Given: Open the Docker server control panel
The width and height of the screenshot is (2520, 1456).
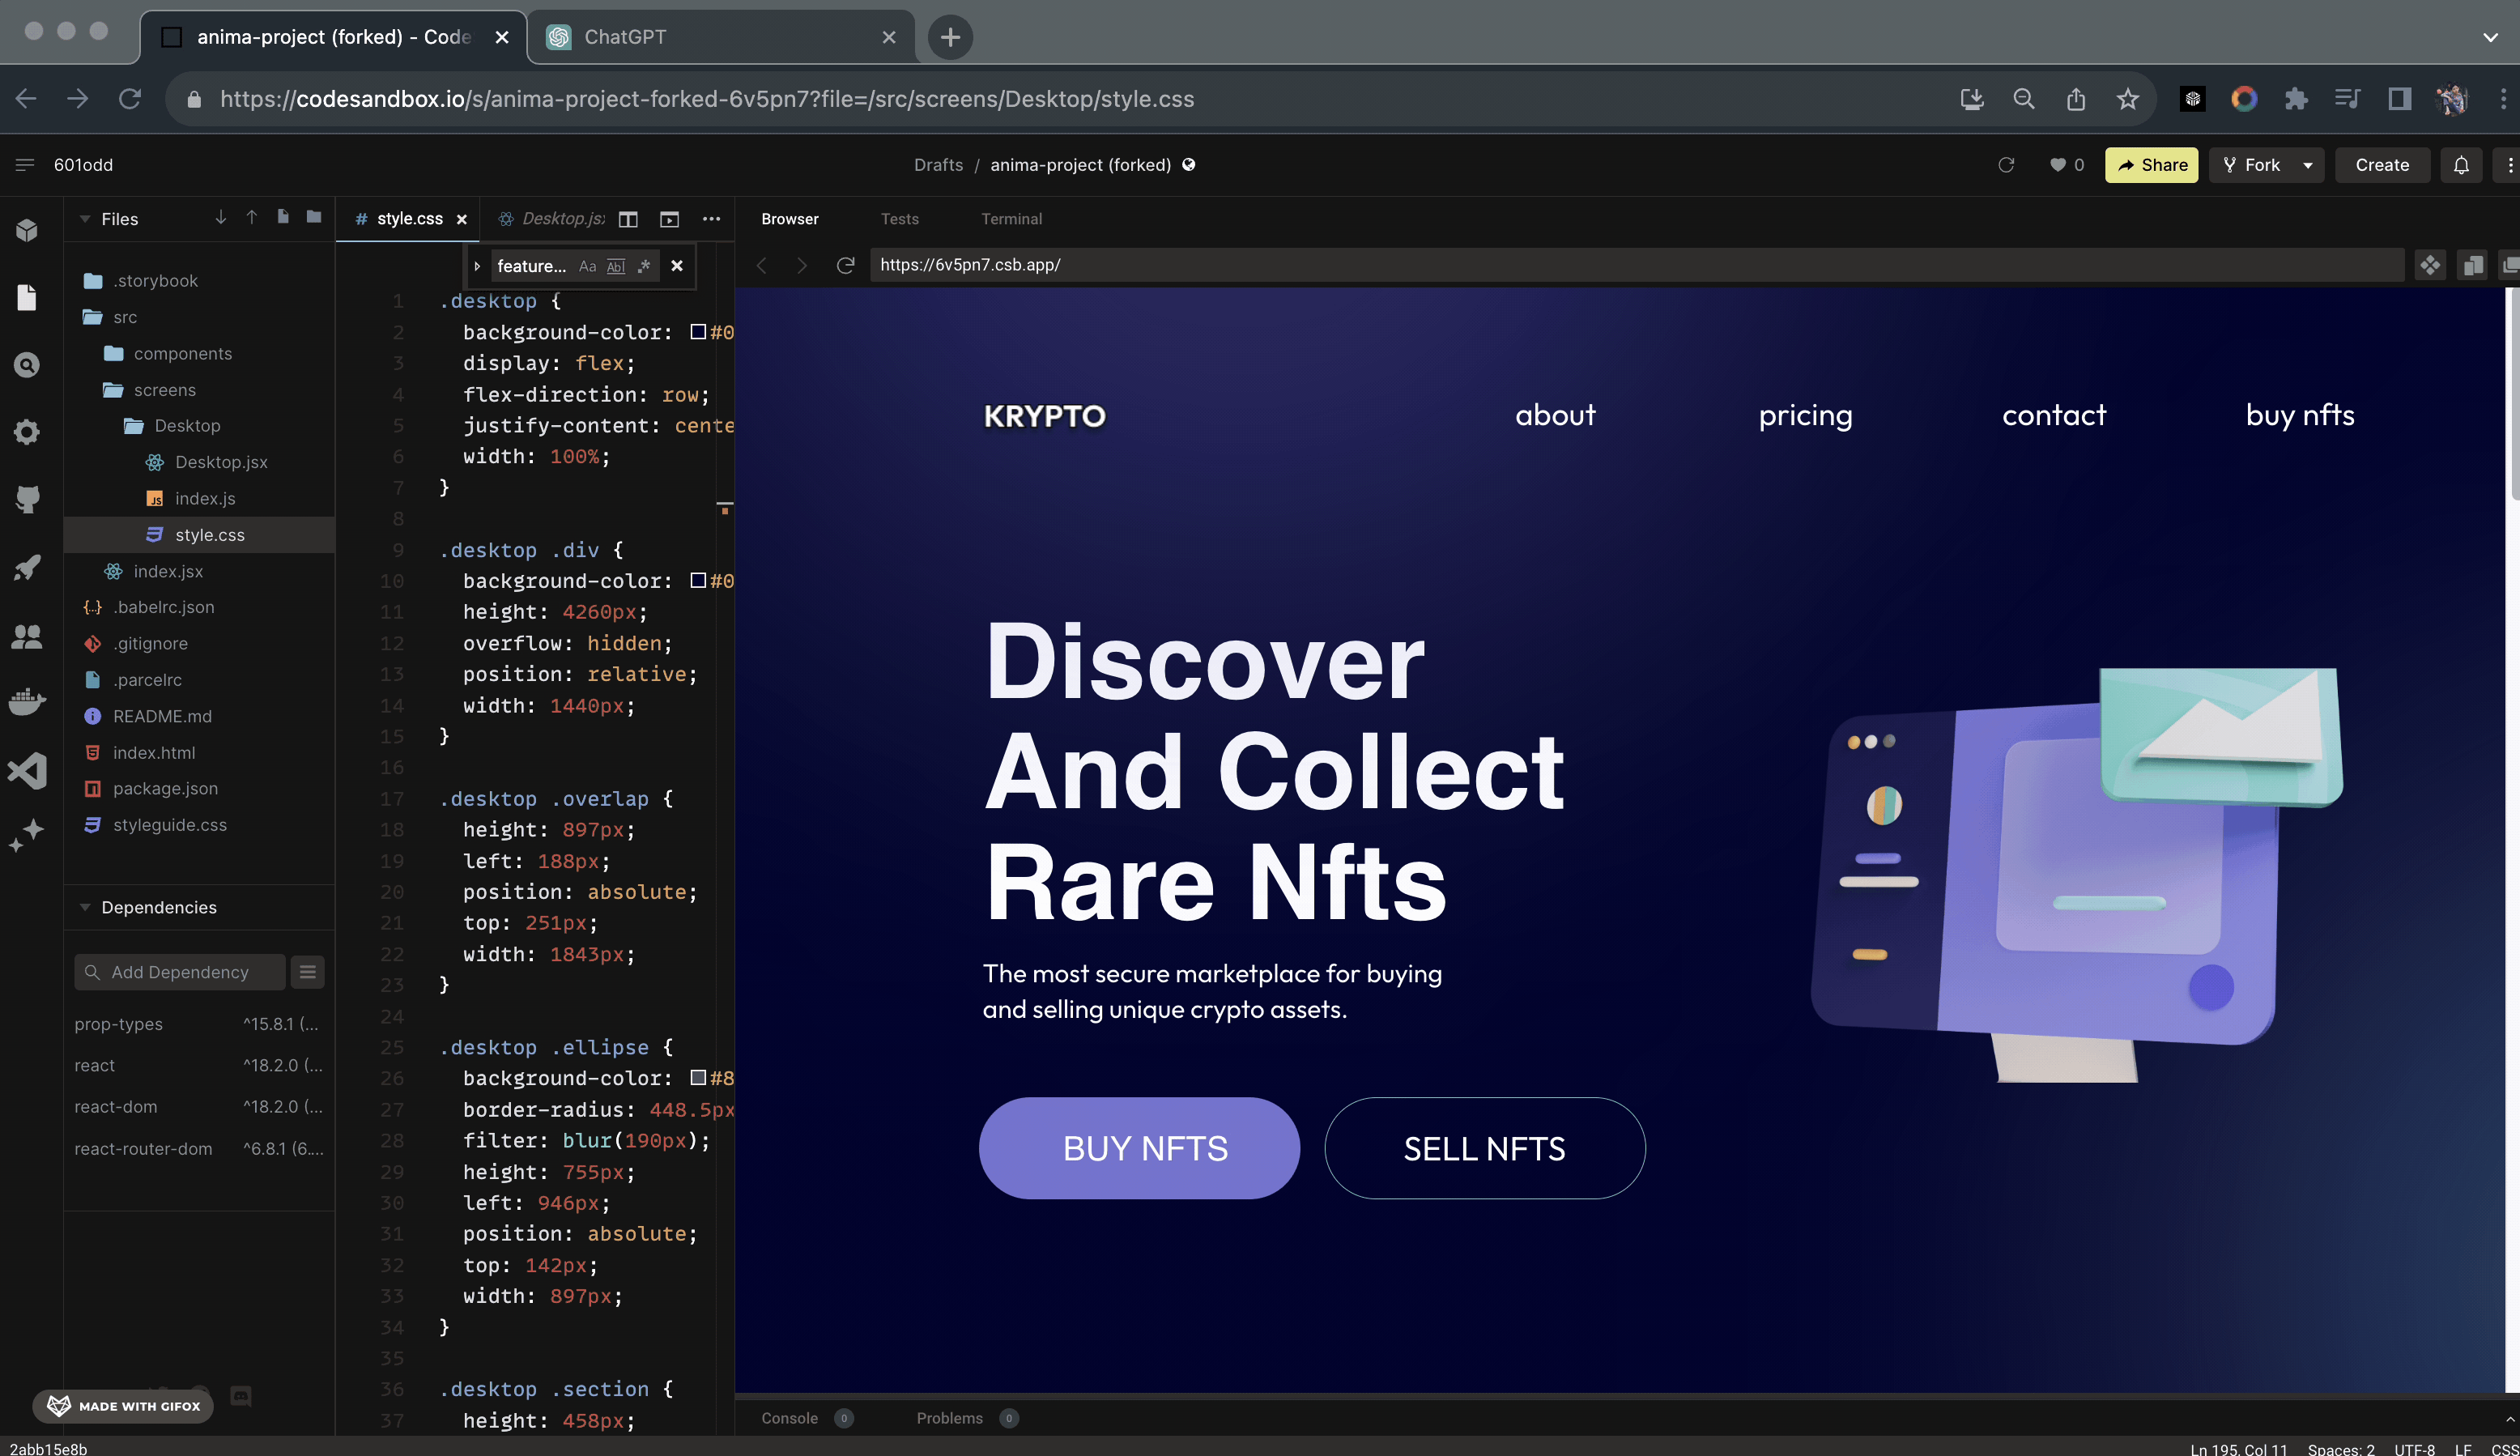Looking at the screenshot, I should pyautogui.click(x=27, y=702).
